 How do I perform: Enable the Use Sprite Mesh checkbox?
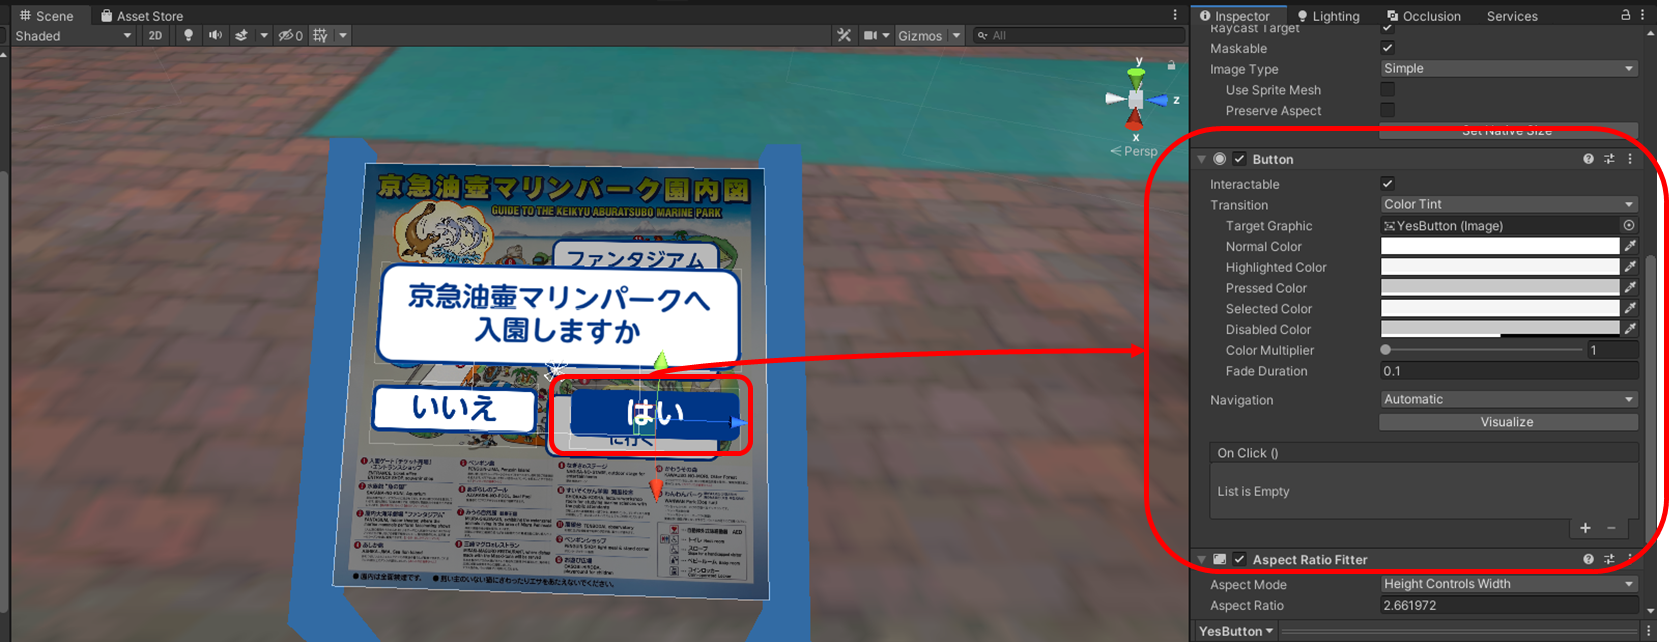click(1387, 89)
